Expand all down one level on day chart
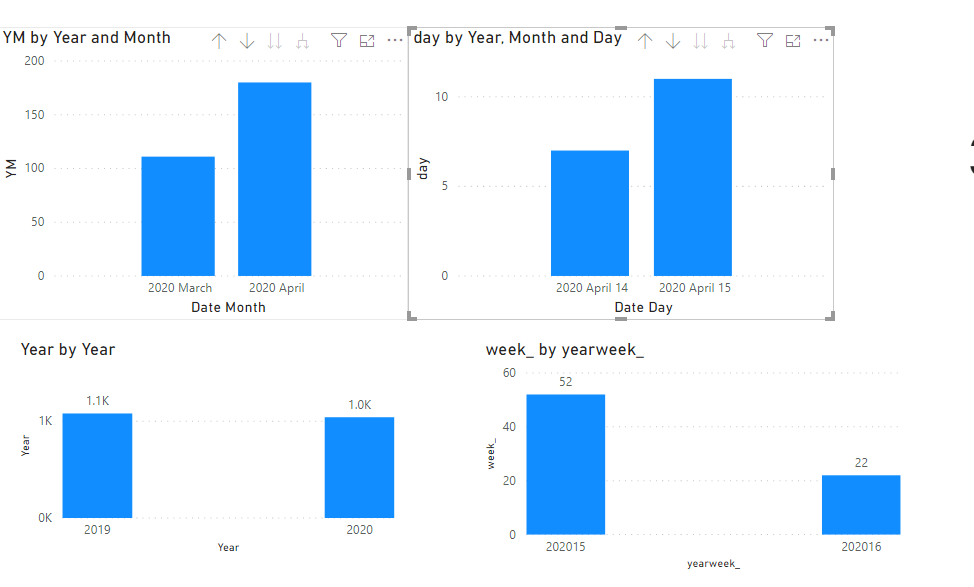The width and height of the screenshot is (974, 587). 729,41
